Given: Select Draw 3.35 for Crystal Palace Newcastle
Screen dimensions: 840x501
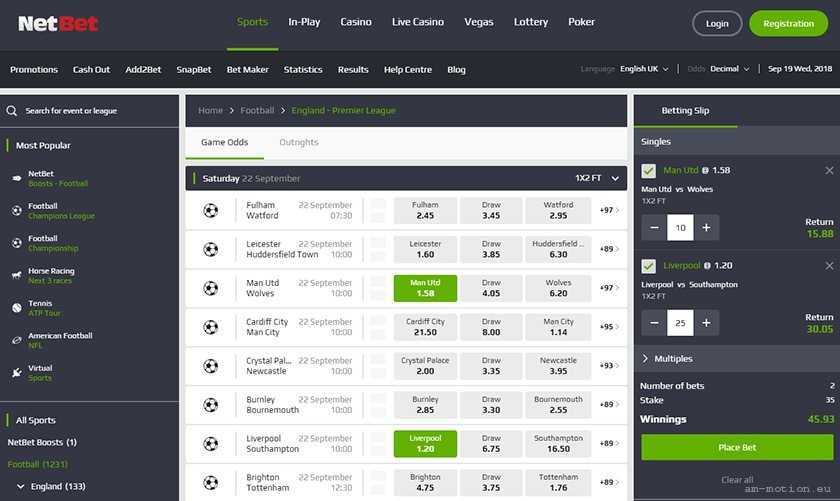Looking at the screenshot, I should 491,366.
